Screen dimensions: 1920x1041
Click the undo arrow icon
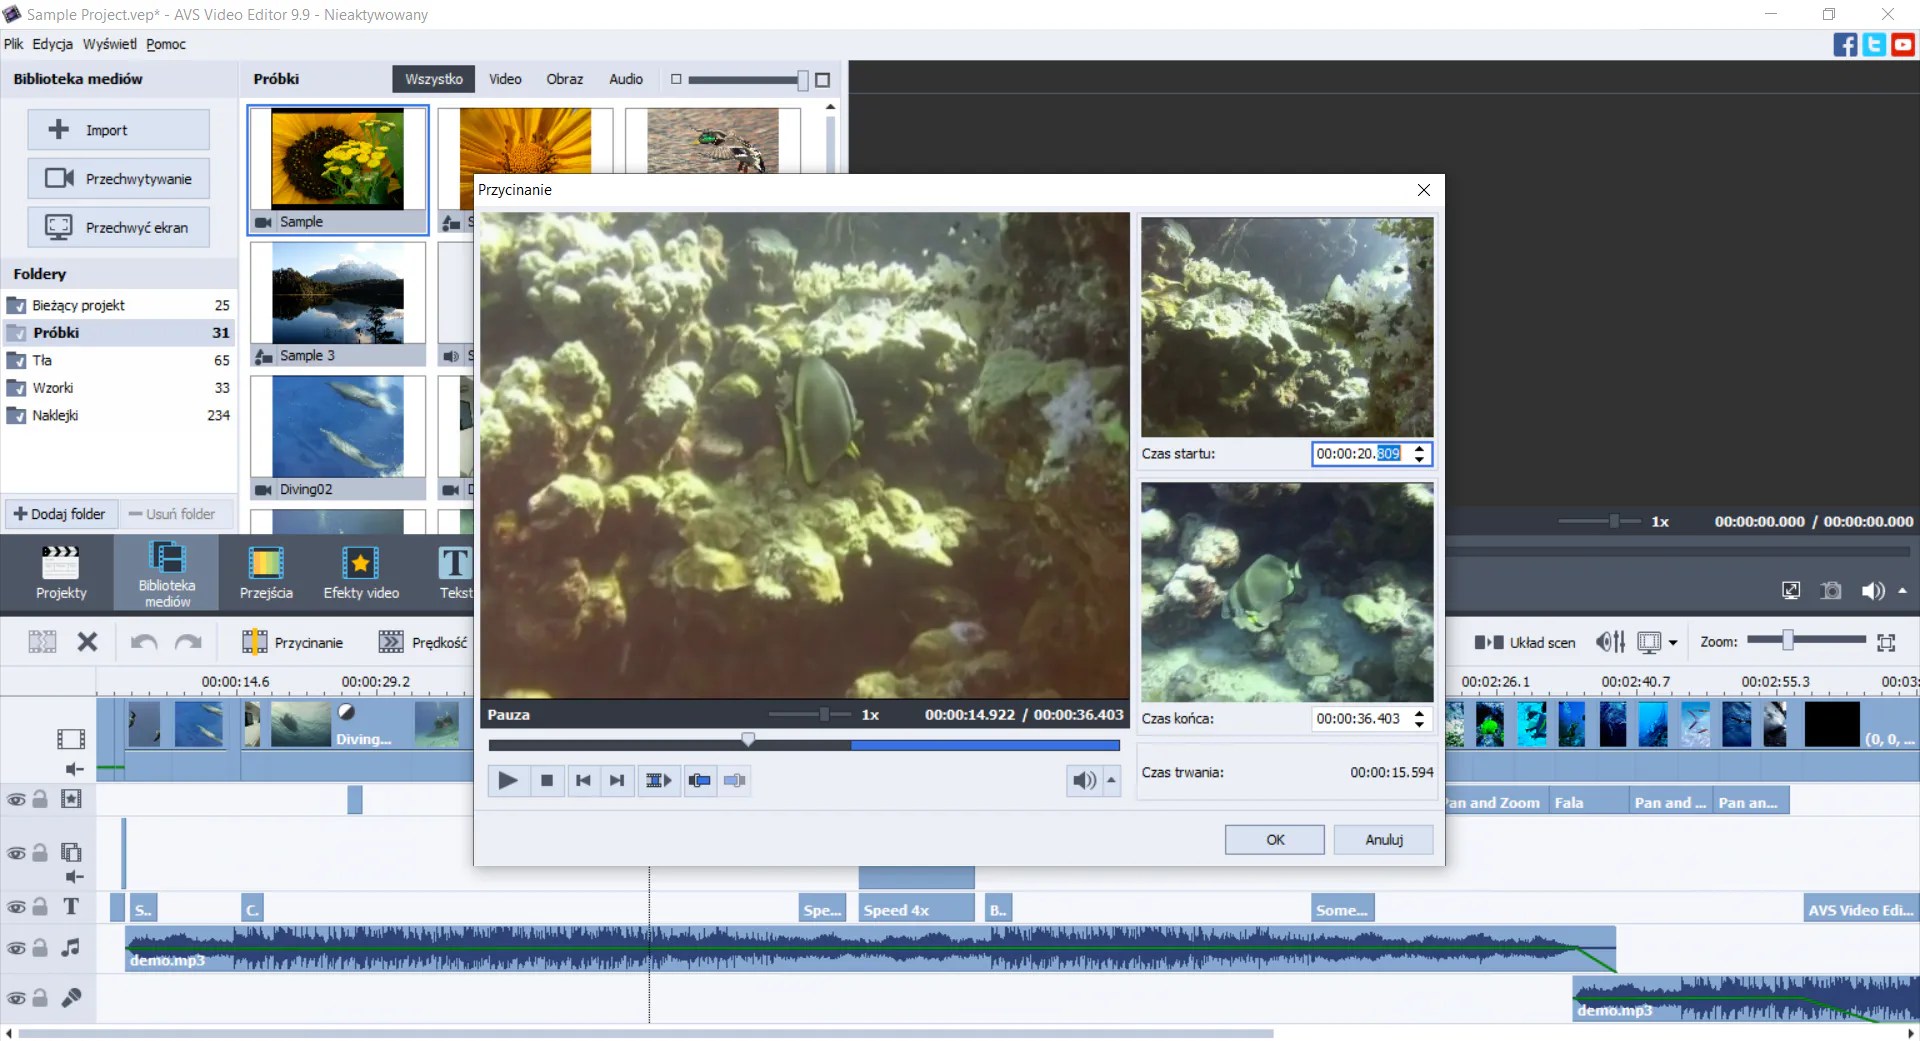coord(143,642)
